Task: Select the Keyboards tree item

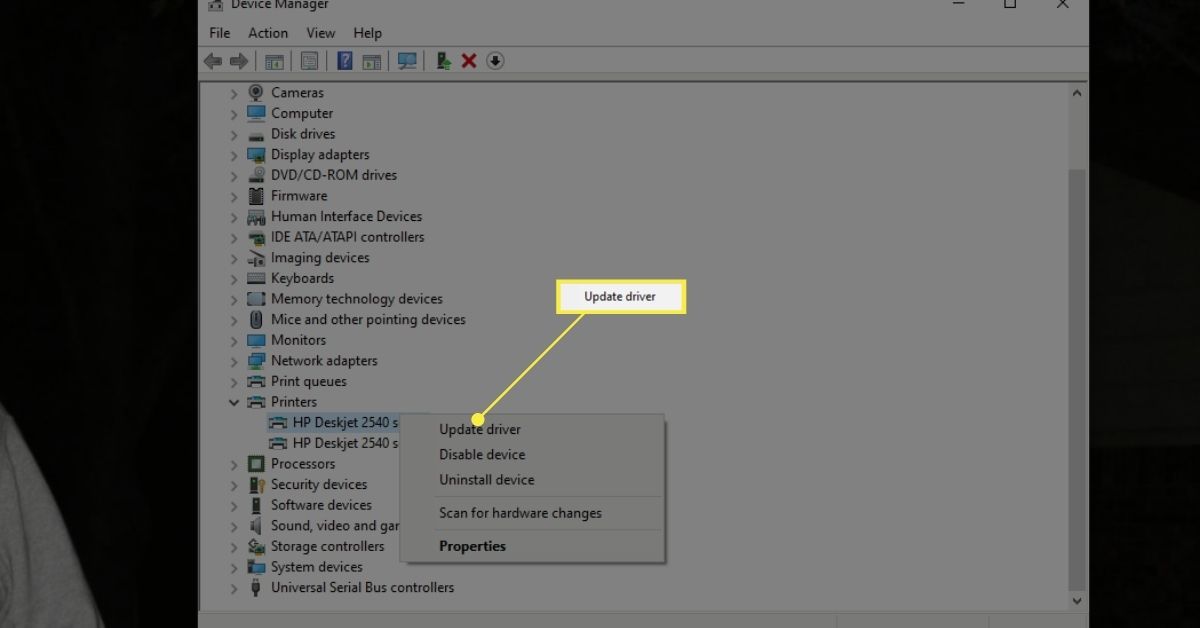Action: (x=302, y=278)
